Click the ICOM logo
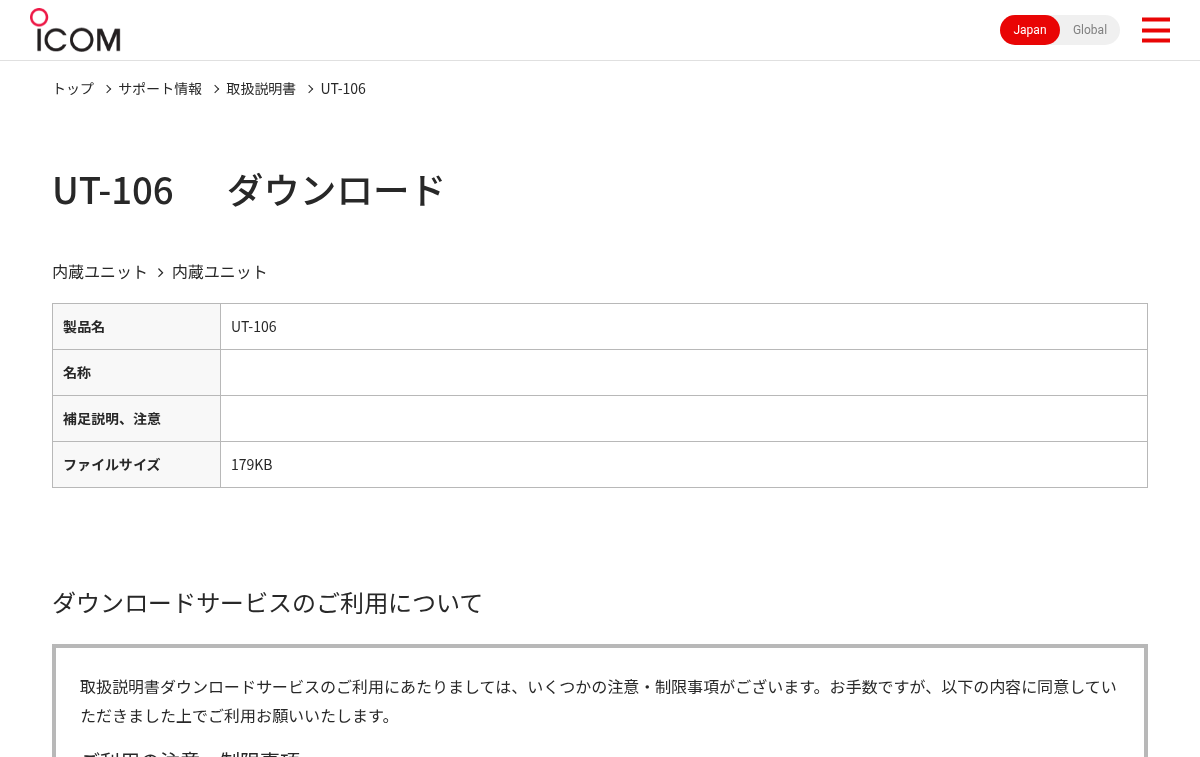Screen dimensions: 1200x757 (75, 30)
